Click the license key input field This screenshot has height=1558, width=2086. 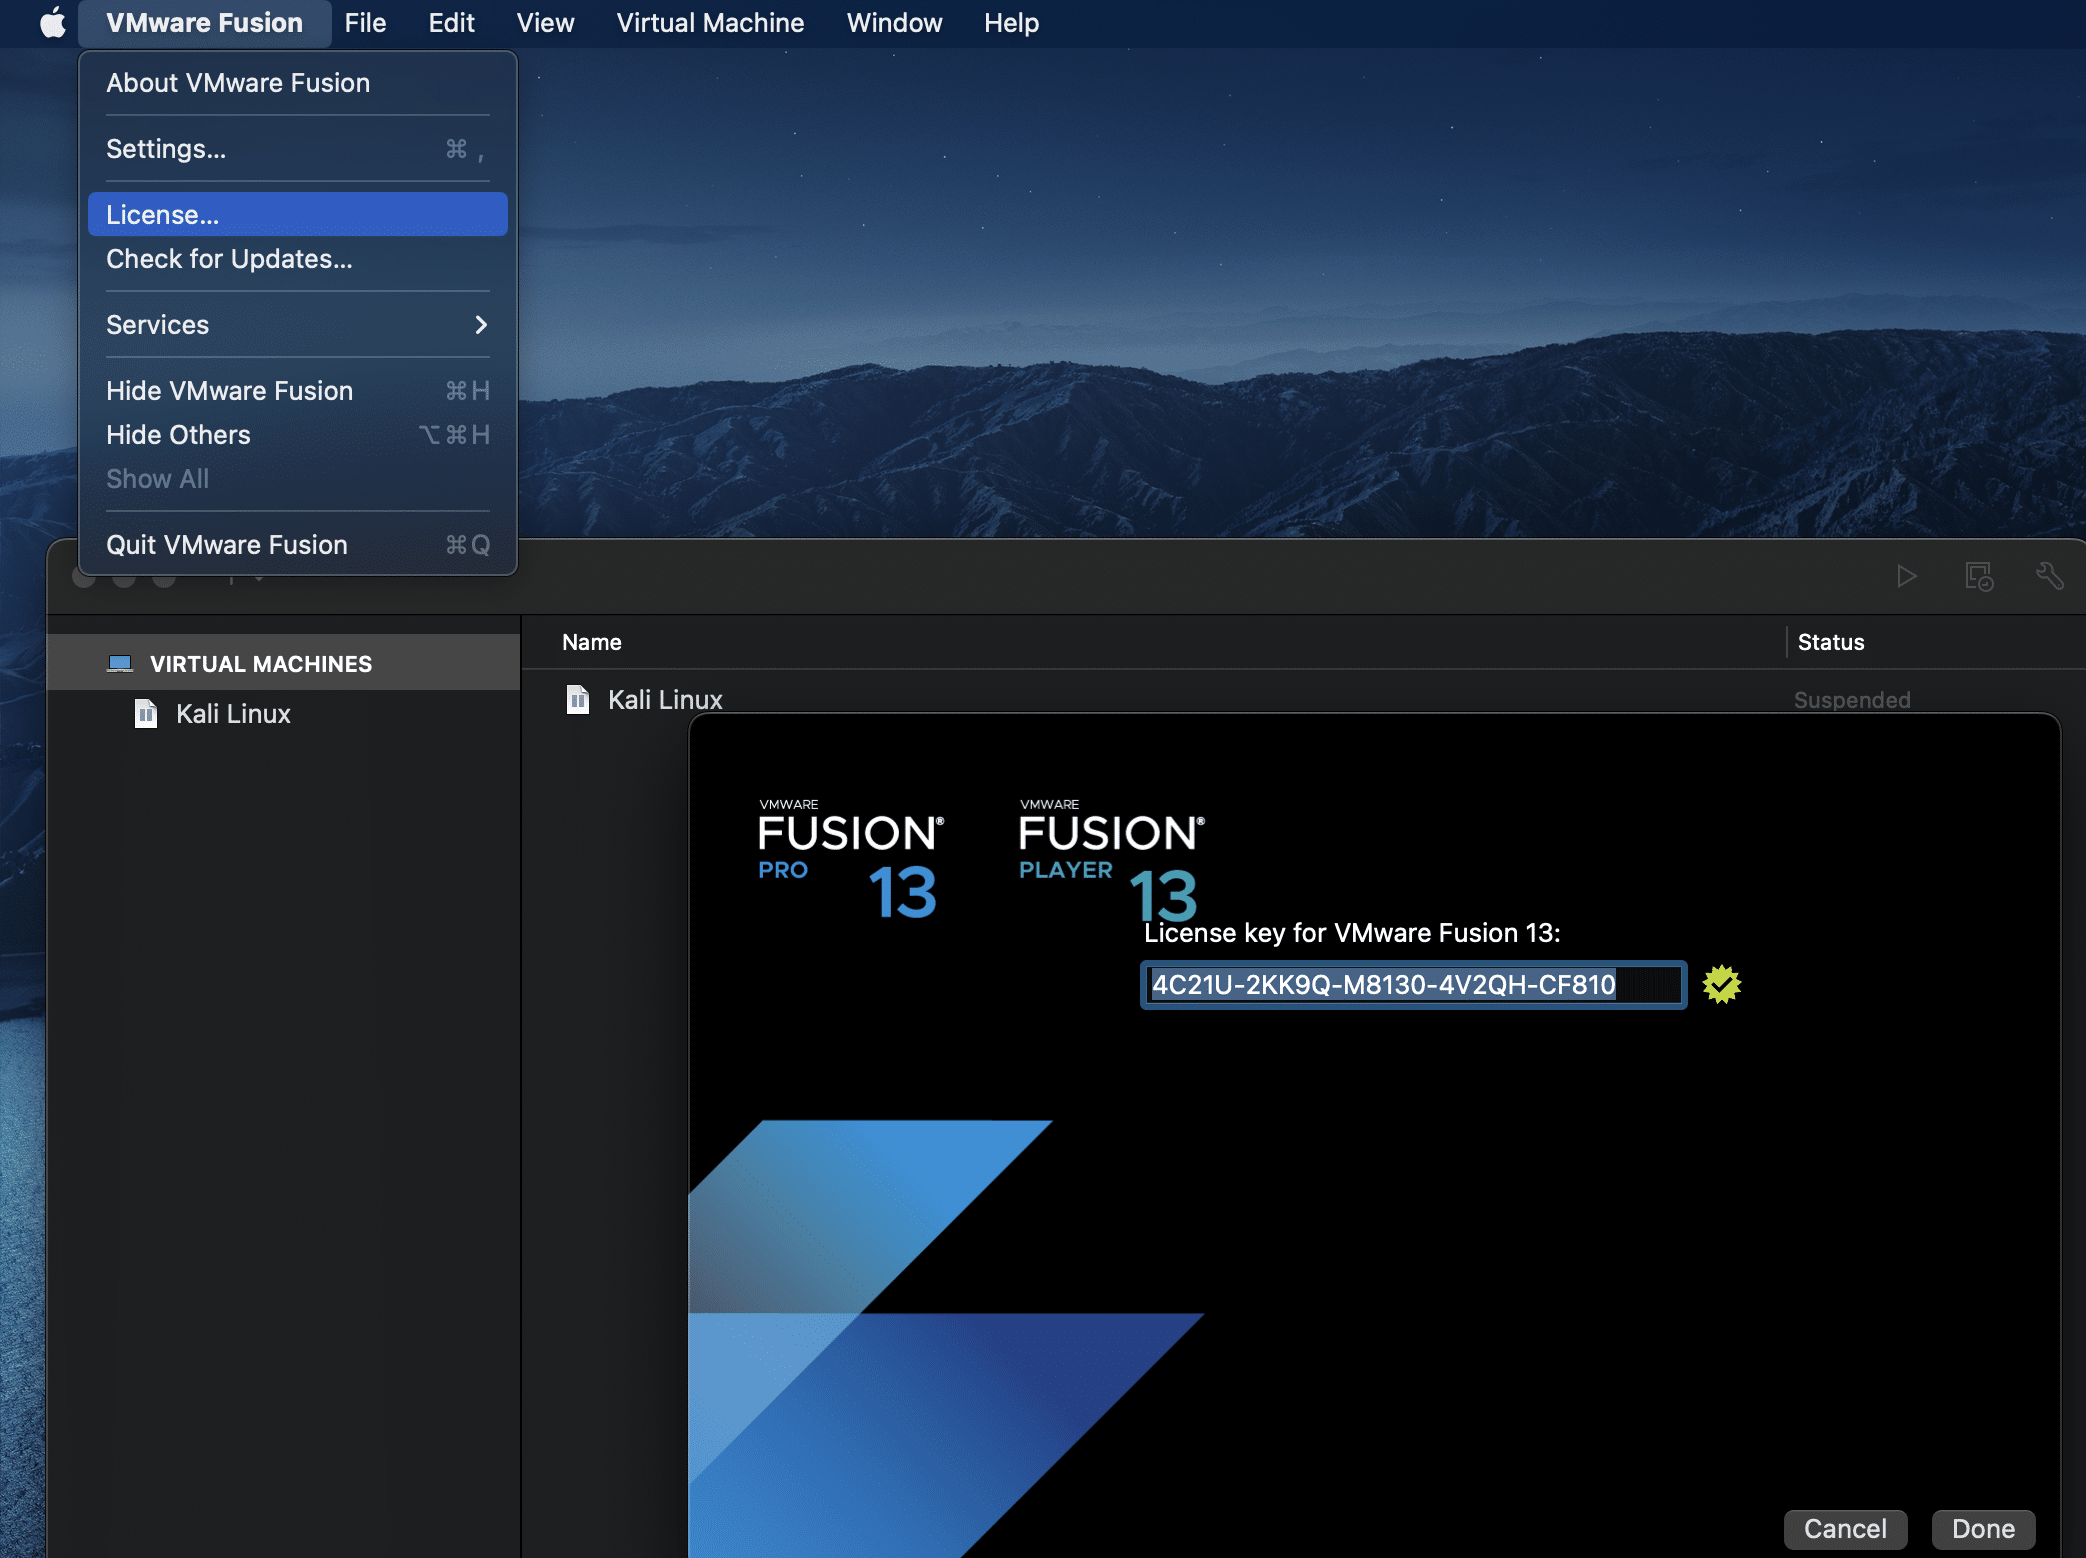pyautogui.click(x=1412, y=985)
